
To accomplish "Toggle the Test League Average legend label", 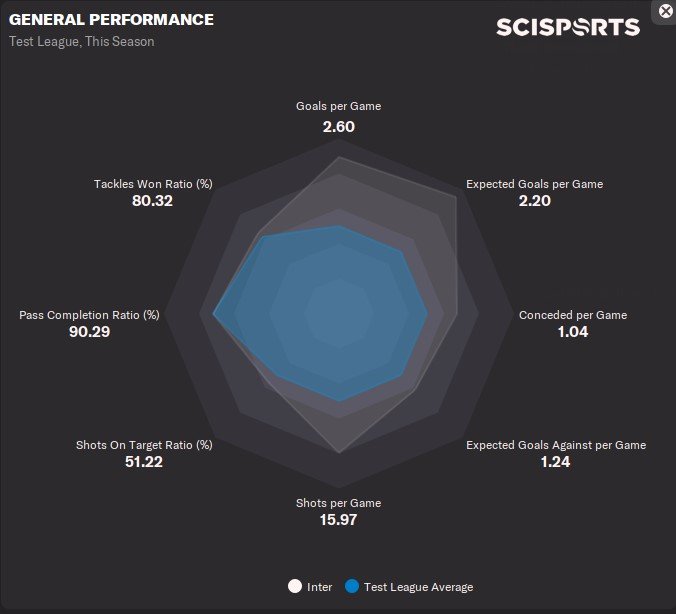I will tap(418, 587).
